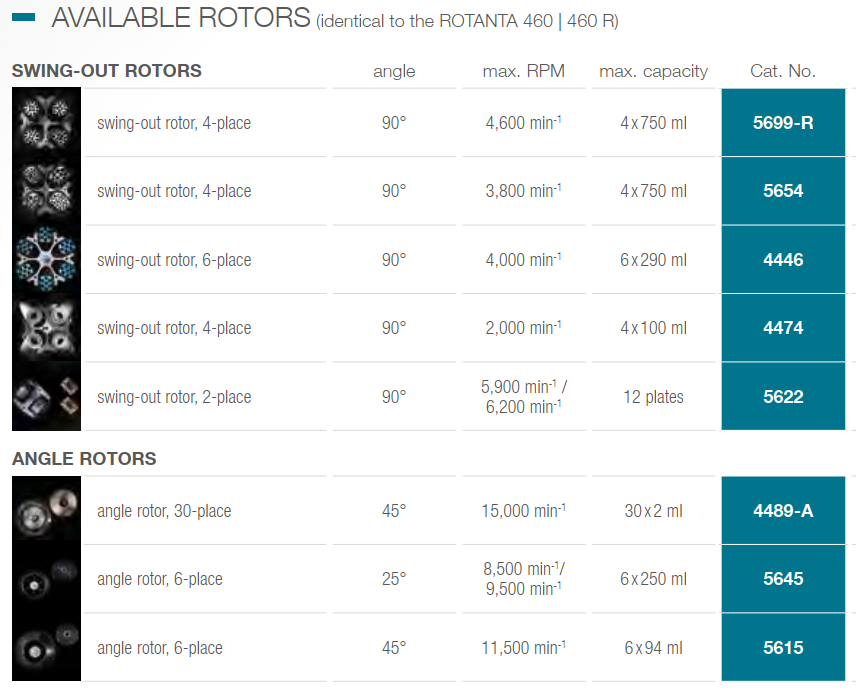Screen dimensions: 856x697
Task: Click the rotor image for Cat. No. 5654
Action: (42, 191)
